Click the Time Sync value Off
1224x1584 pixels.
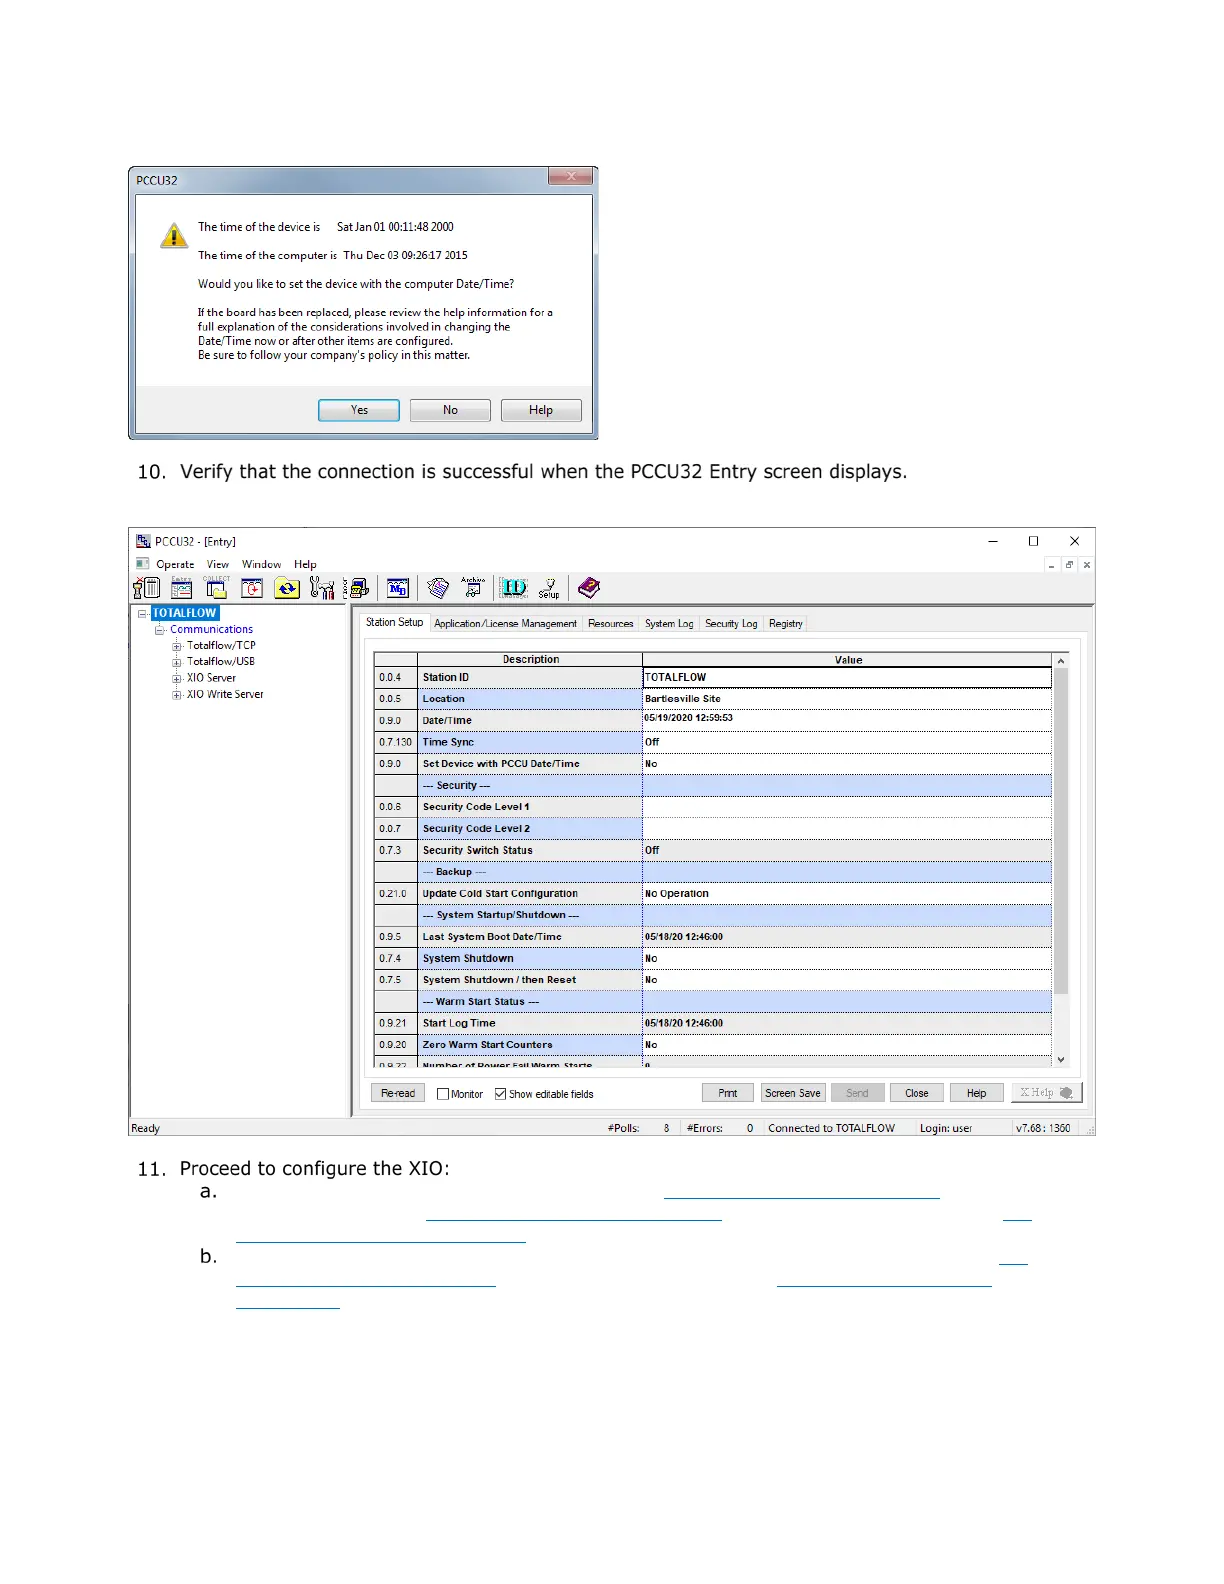pyautogui.click(x=847, y=742)
